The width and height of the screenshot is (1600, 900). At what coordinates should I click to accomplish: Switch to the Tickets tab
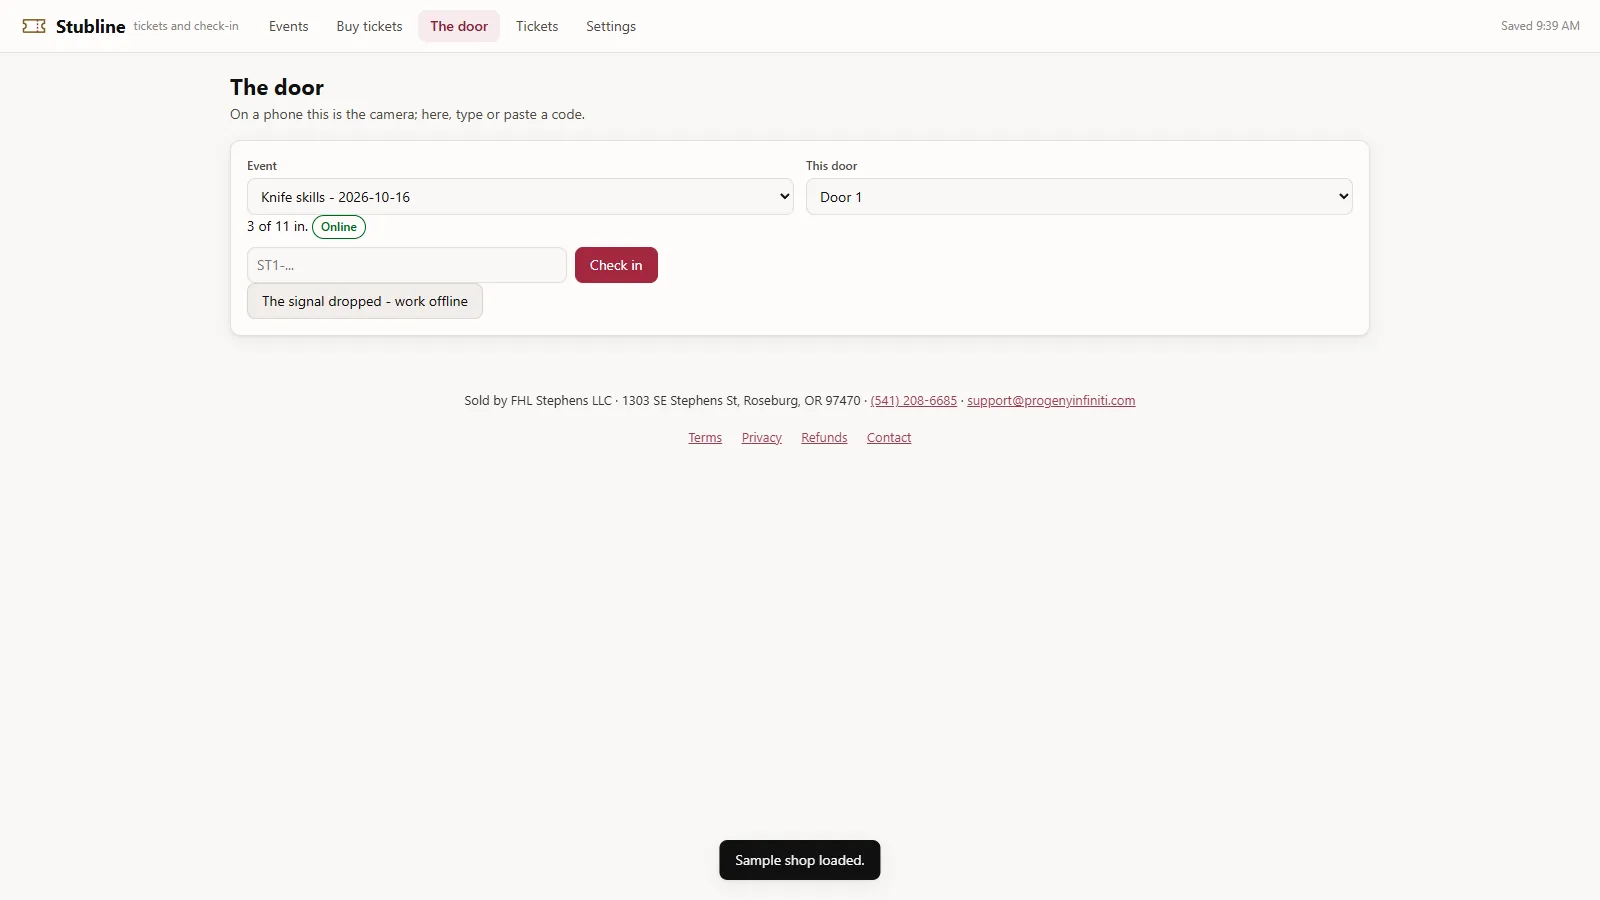[x=537, y=26]
